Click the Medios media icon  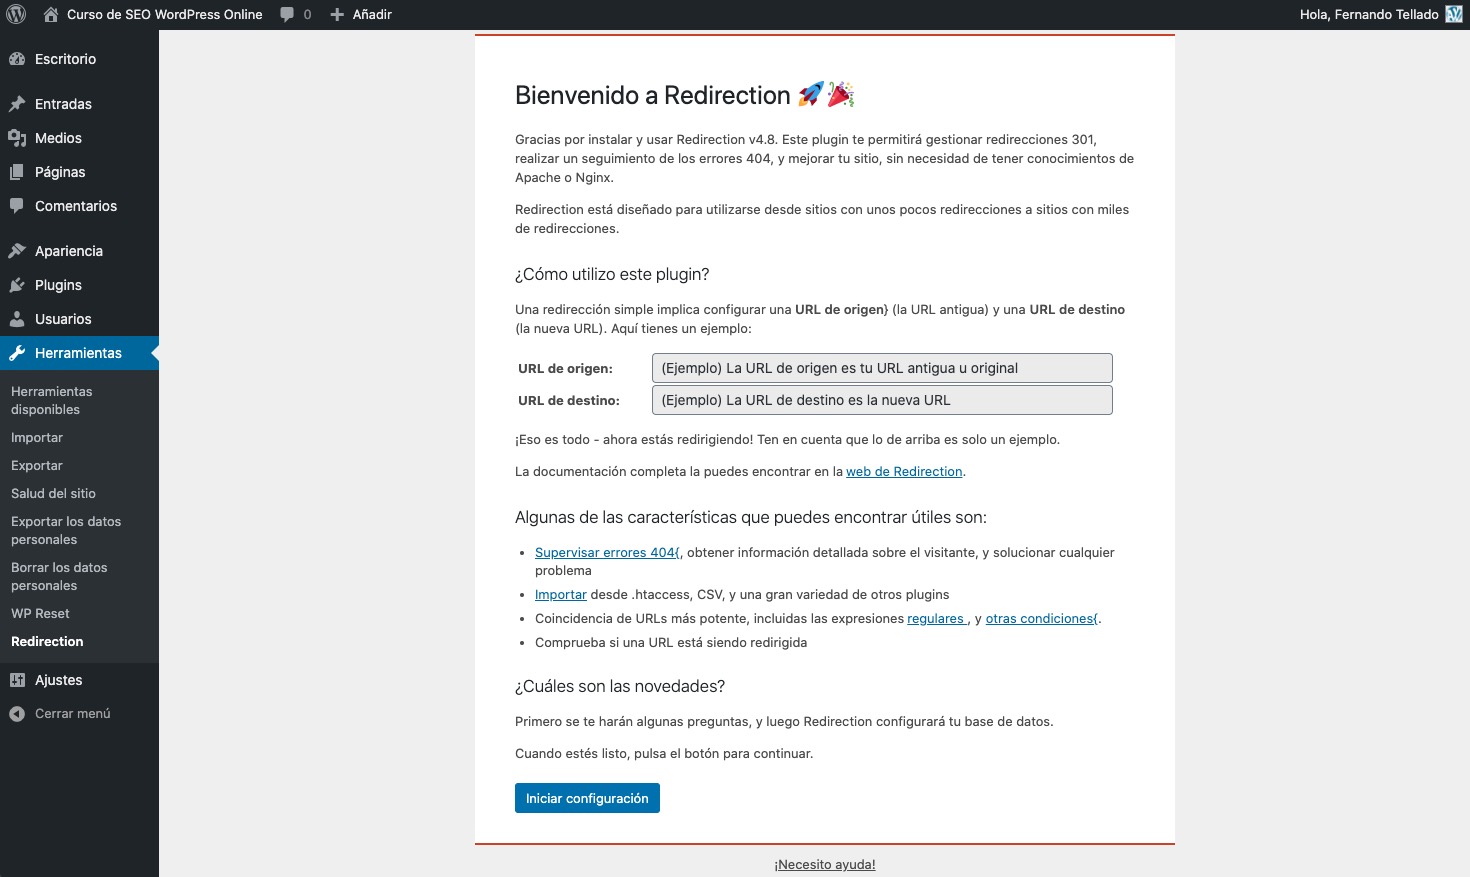[x=17, y=138]
